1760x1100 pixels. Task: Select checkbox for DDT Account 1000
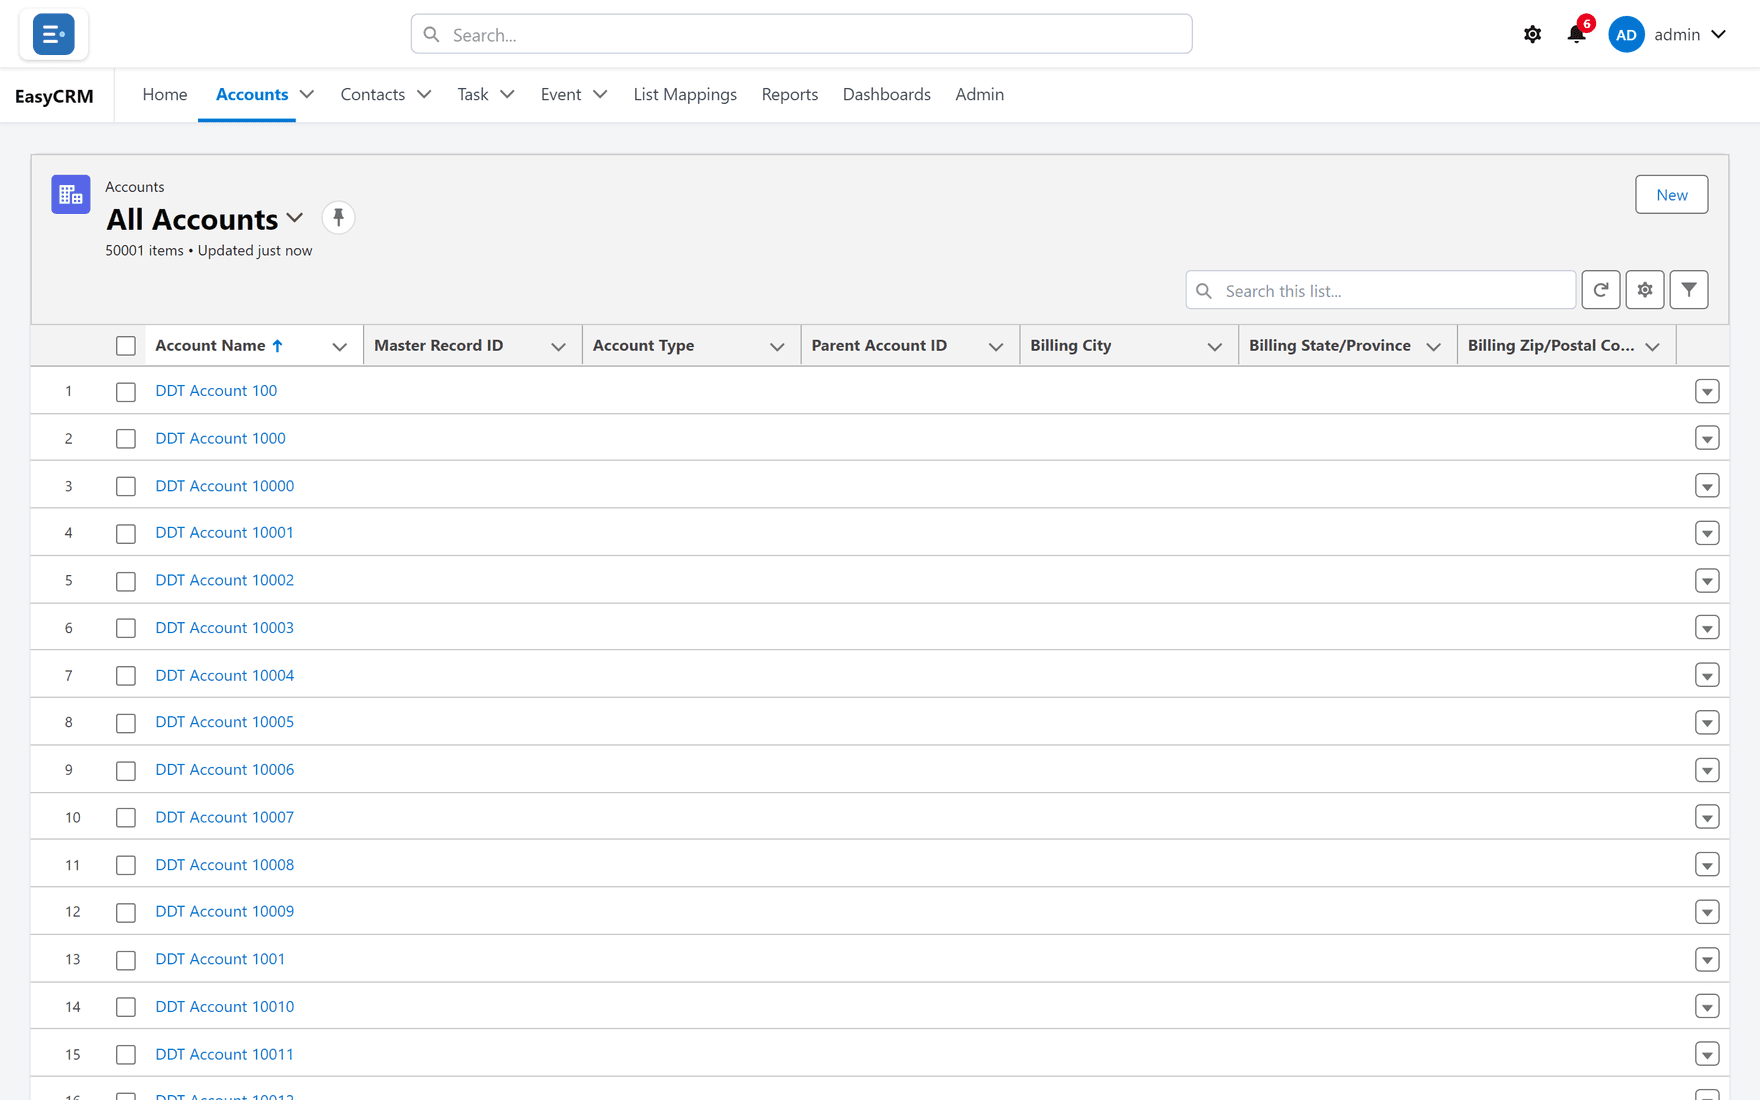click(x=125, y=439)
